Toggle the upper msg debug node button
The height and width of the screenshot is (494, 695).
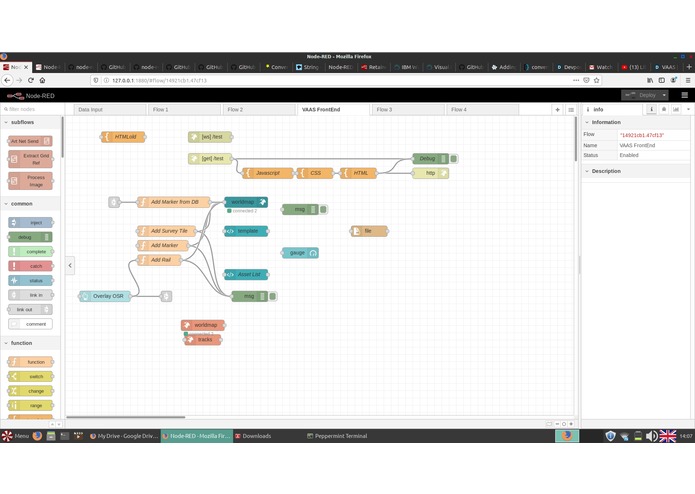[323, 209]
